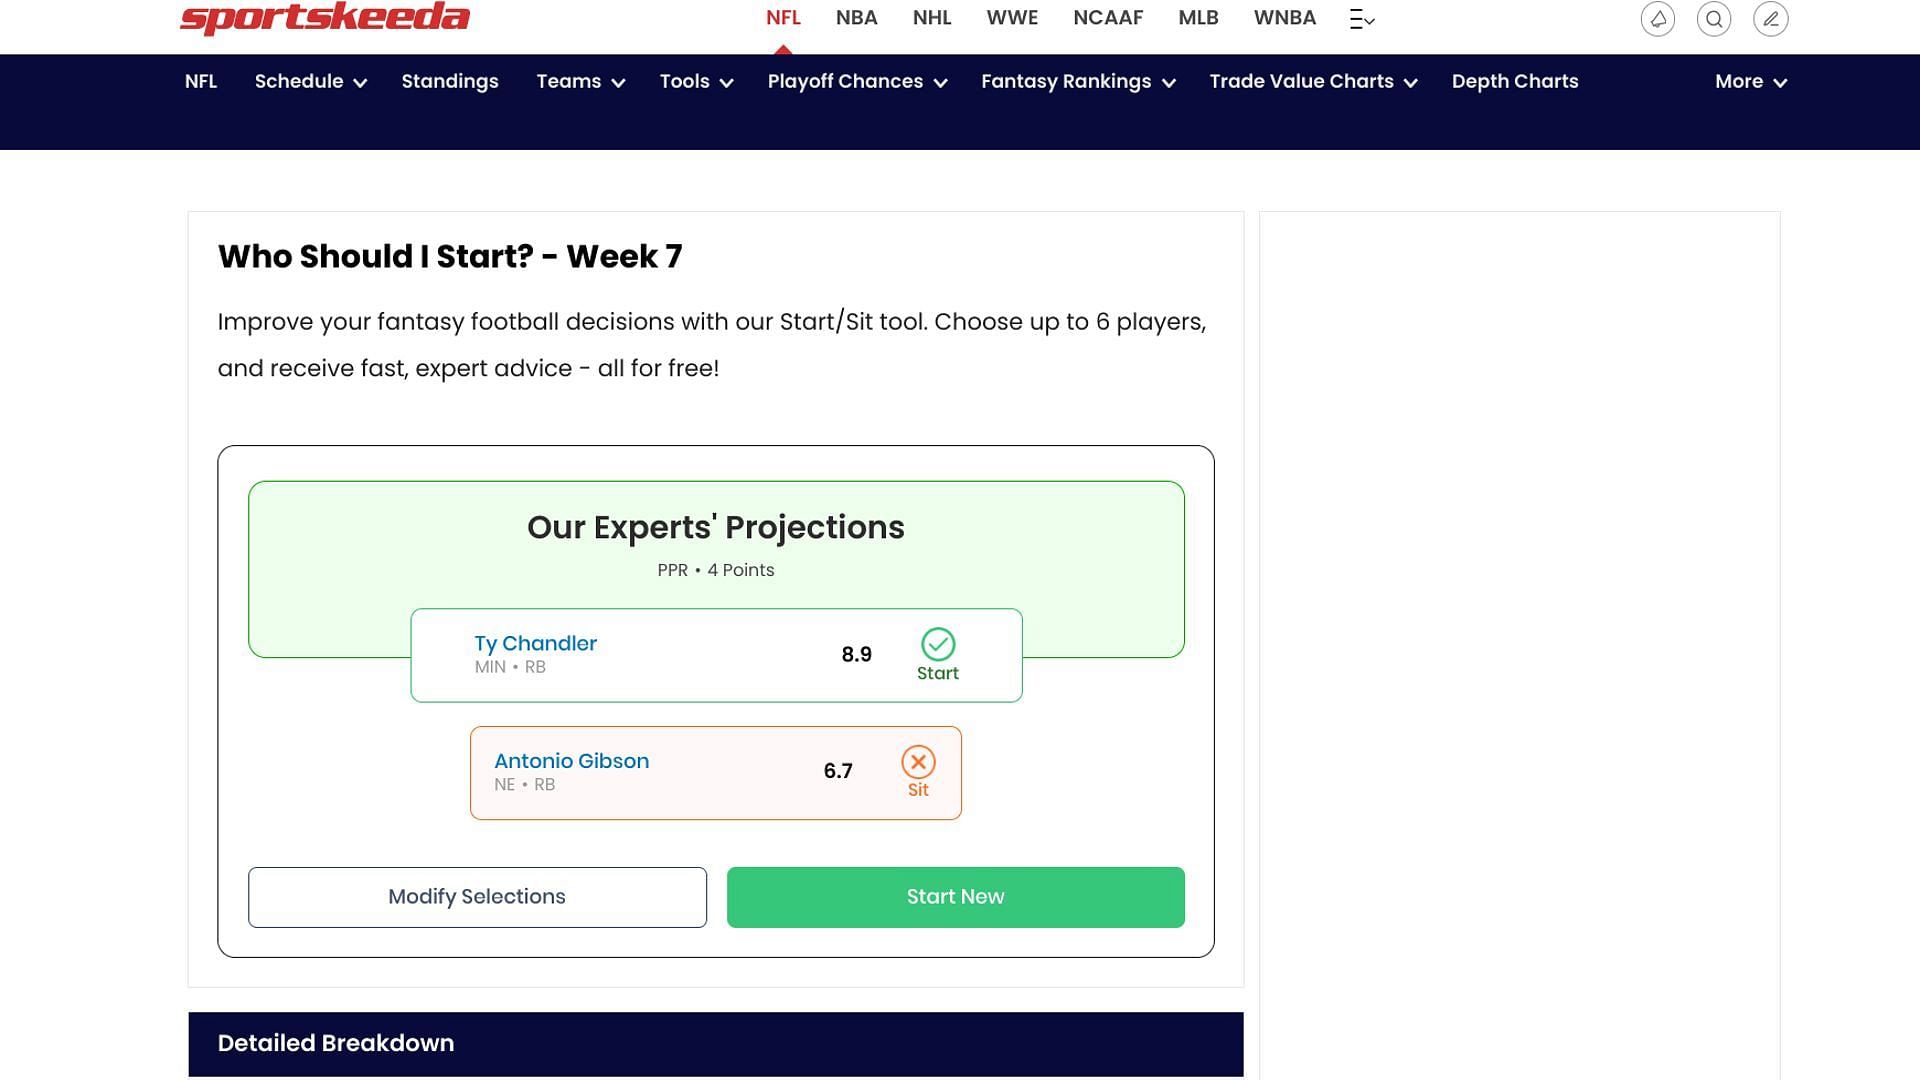Click the Start New button
This screenshot has width=1920, height=1080.
[955, 897]
